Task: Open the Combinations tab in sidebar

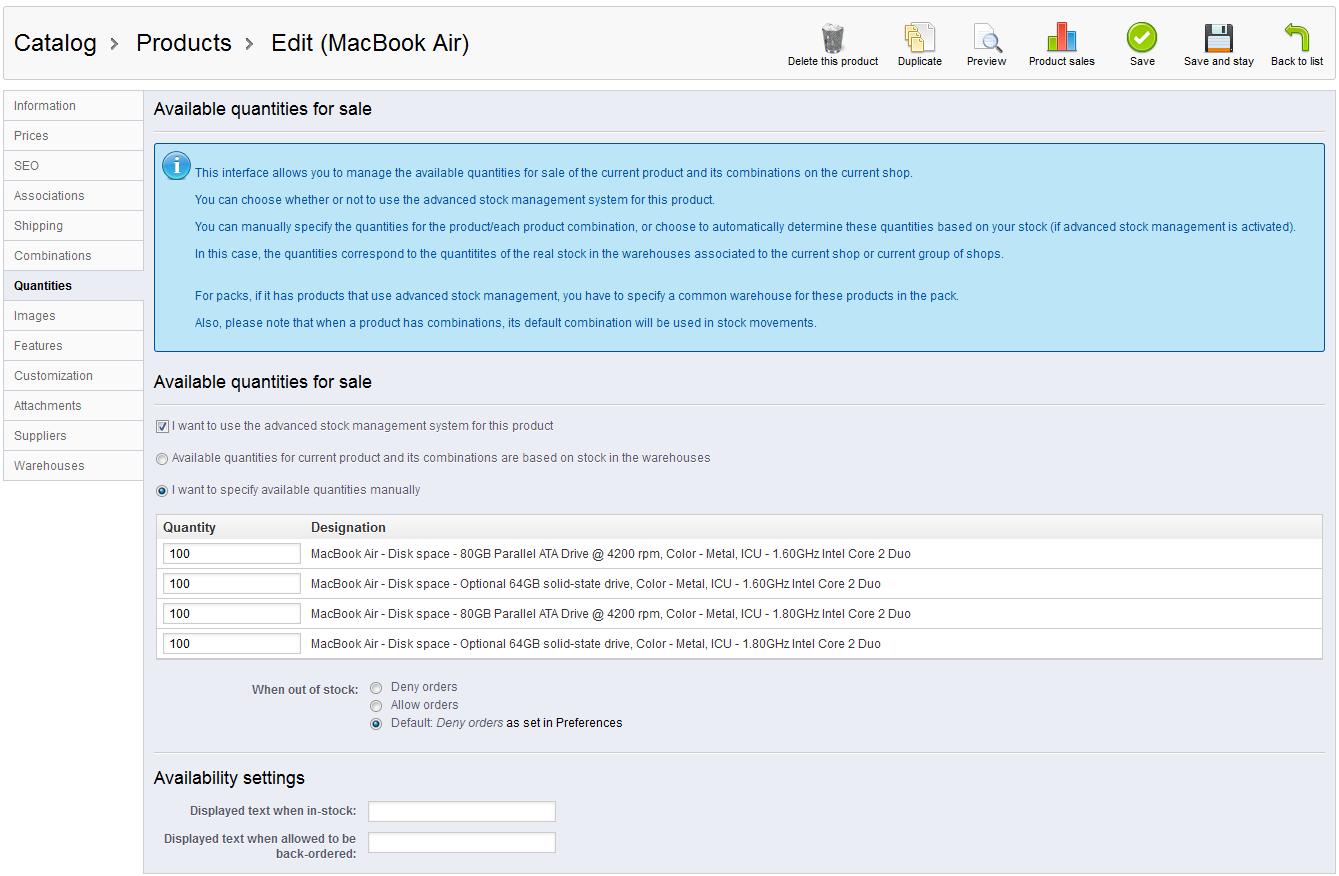Action: (x=53, y=256)
